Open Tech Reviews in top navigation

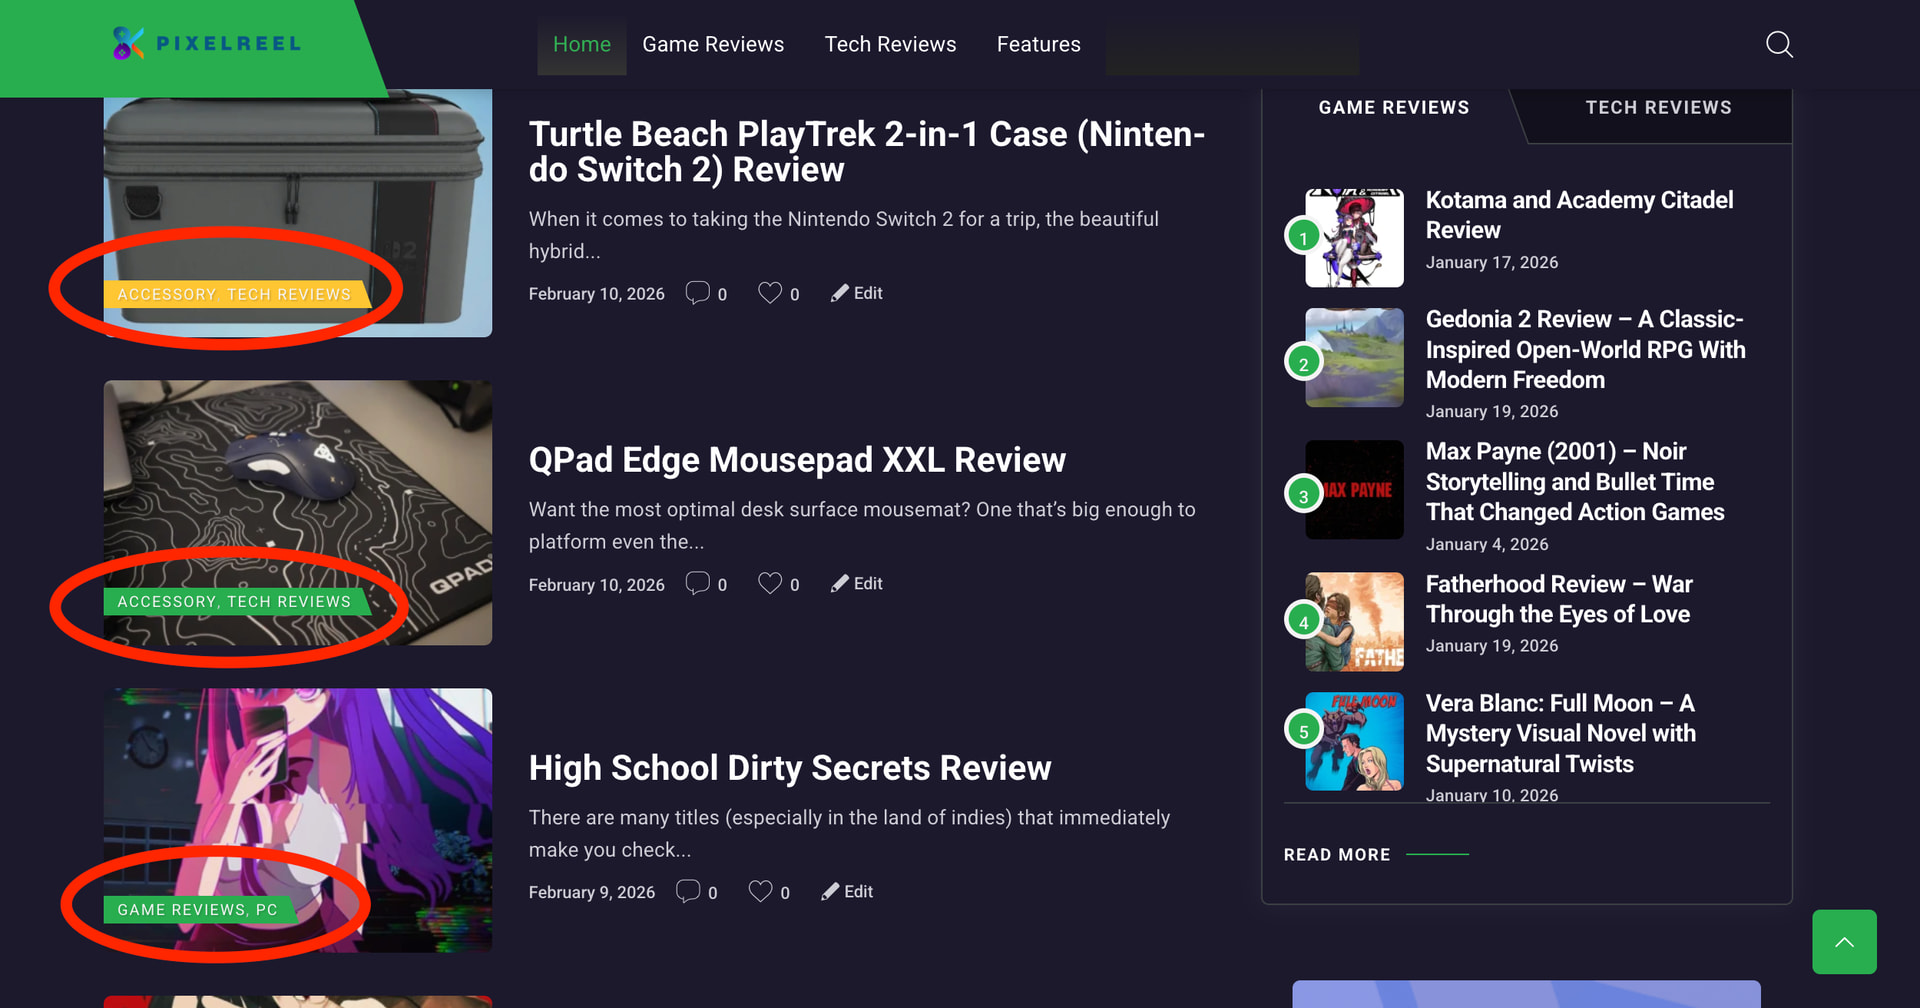890,45
